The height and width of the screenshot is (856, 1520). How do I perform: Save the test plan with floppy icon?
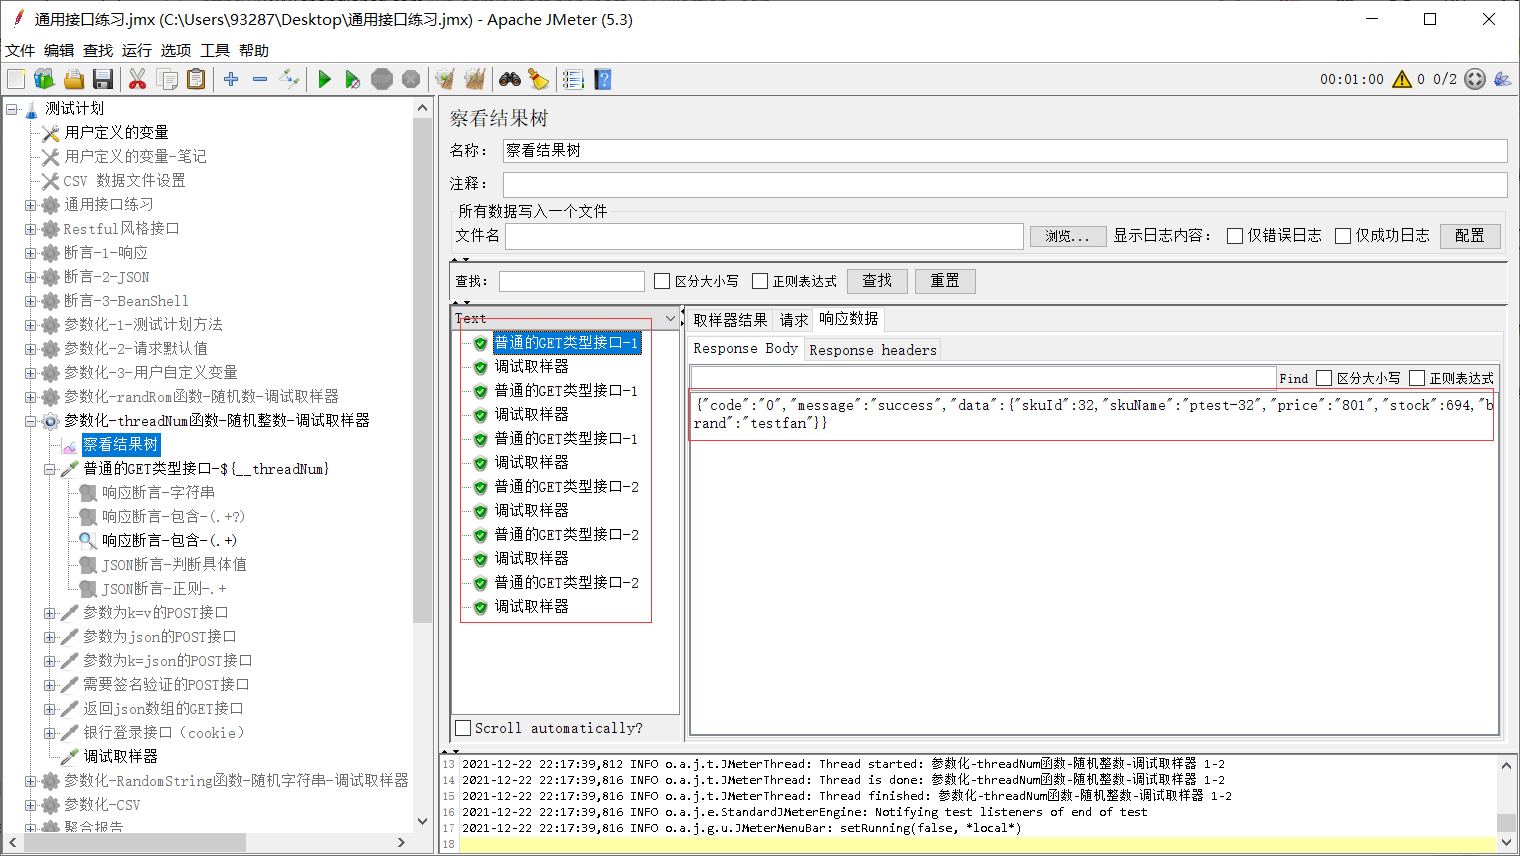[102, 79]
